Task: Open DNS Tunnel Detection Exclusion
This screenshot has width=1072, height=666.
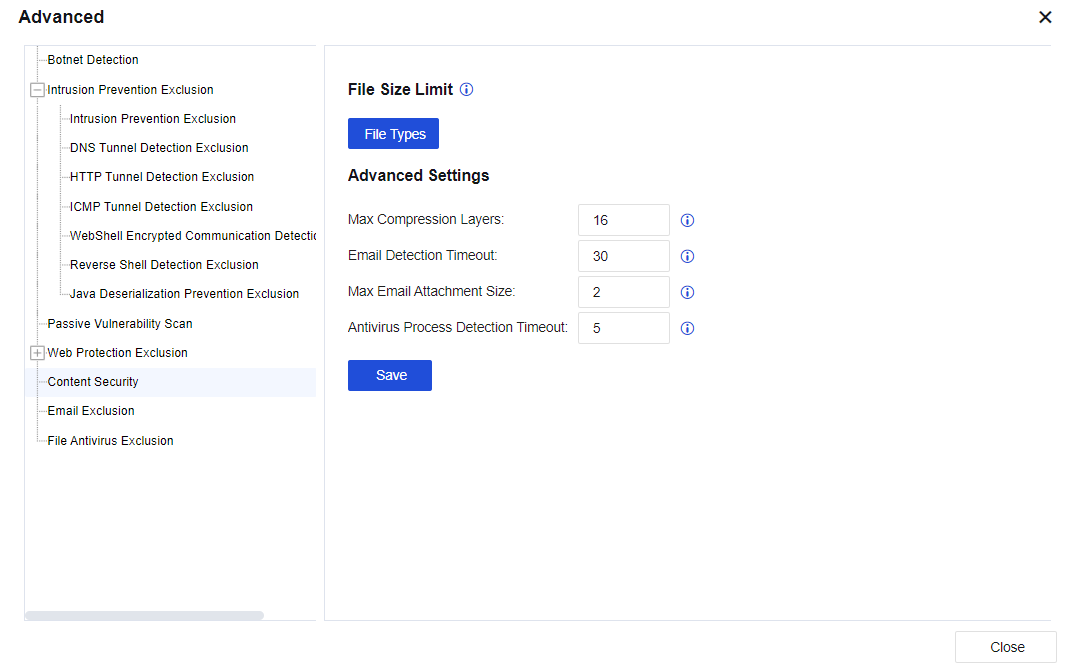Action: [x=159, y=148]
